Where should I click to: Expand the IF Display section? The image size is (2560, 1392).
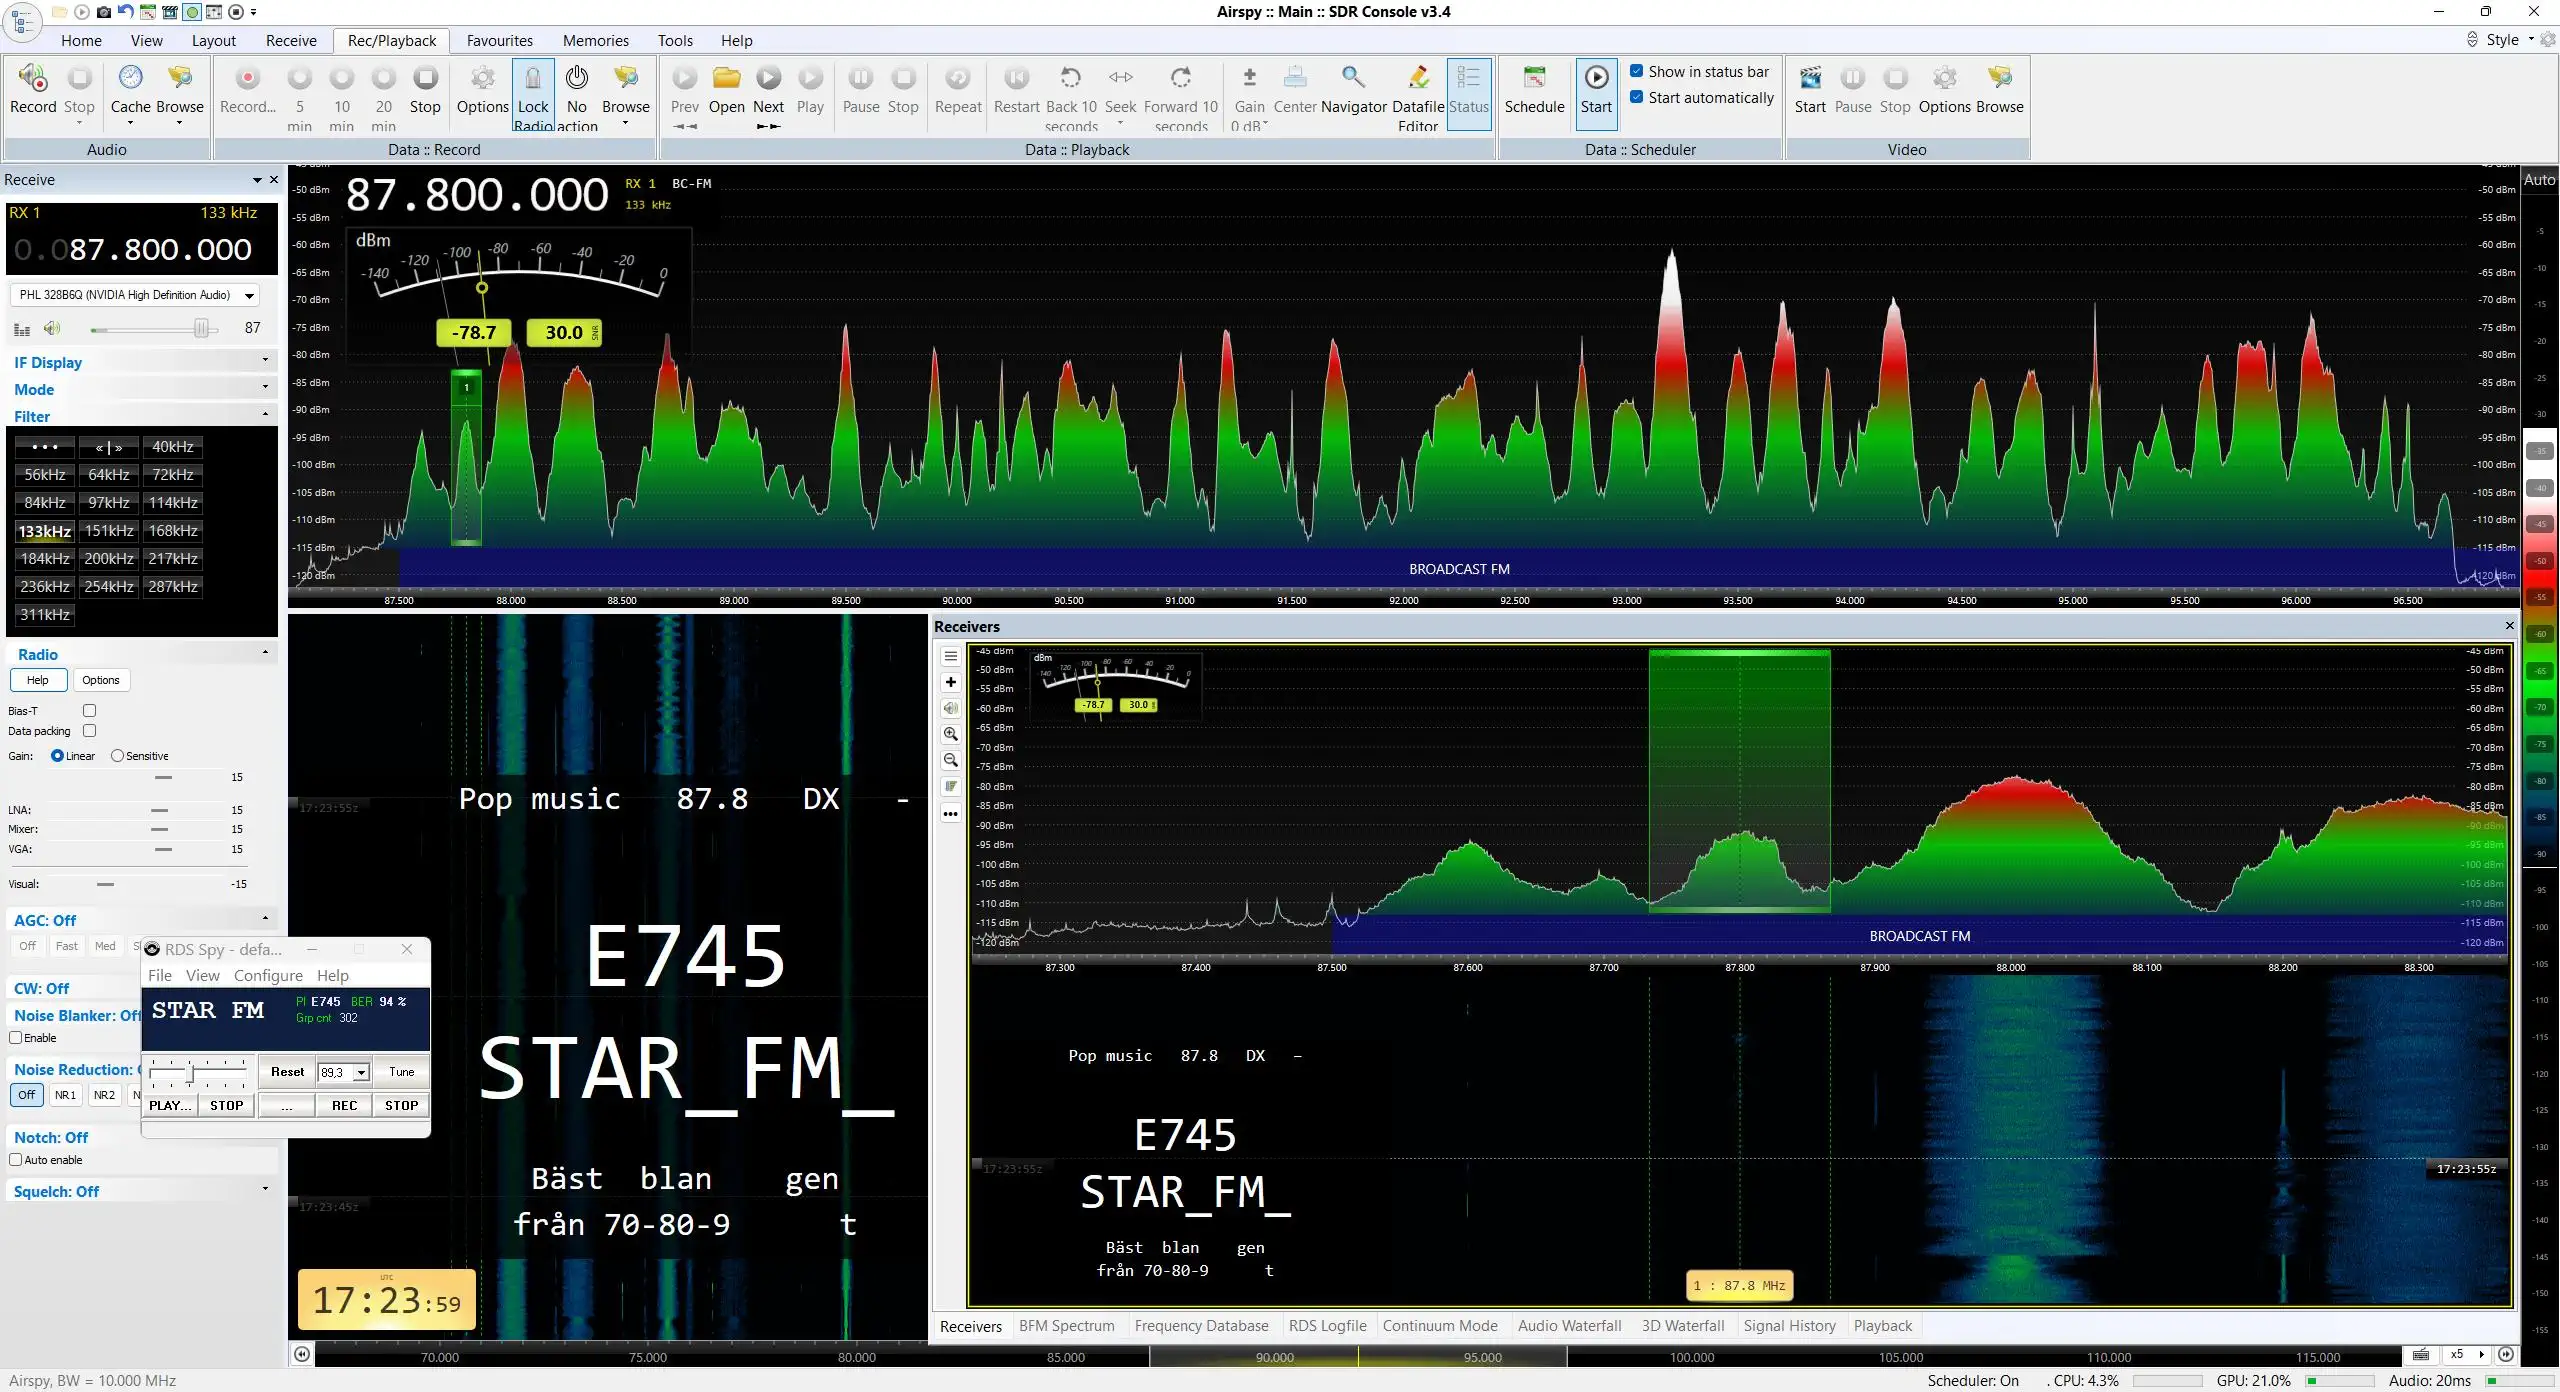tap(140, 362)
